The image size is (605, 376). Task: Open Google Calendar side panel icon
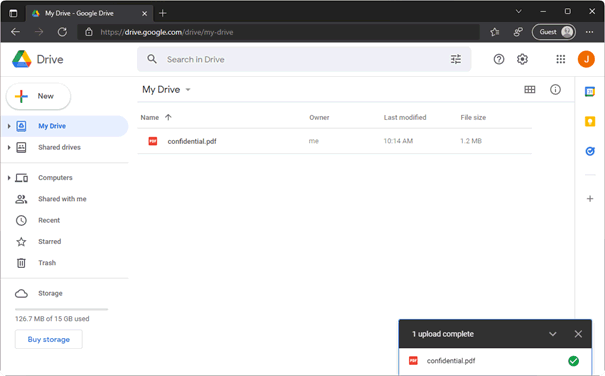coord(590,92)
